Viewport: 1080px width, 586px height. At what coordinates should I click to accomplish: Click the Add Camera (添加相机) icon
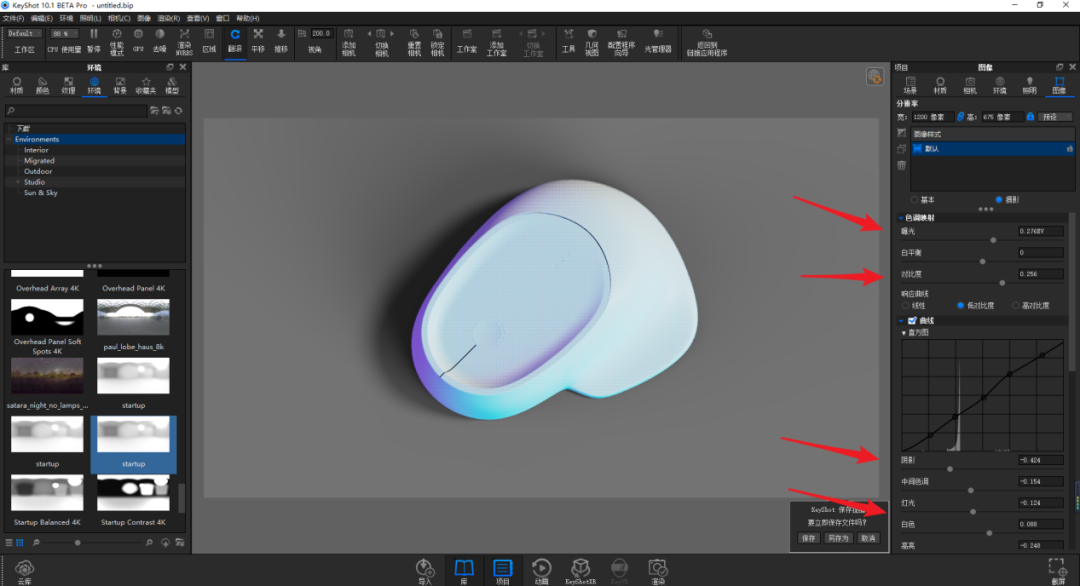tap(349, 42)
